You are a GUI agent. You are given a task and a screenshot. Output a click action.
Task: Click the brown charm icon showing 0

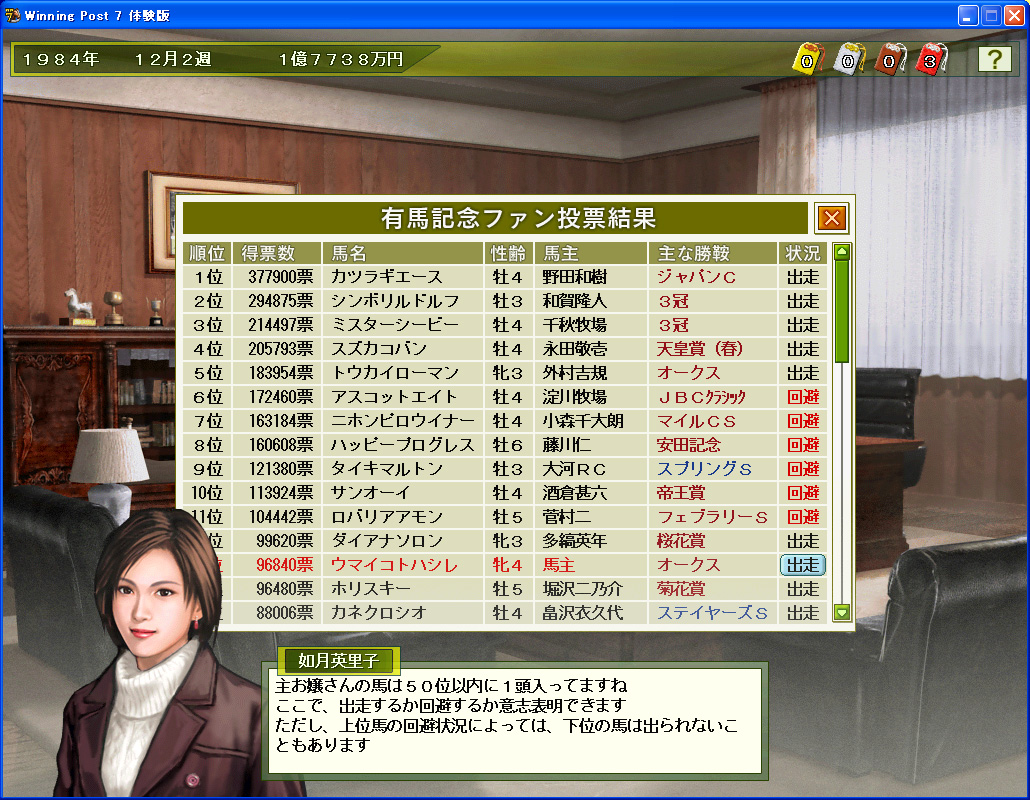click(x=889, y=59)
